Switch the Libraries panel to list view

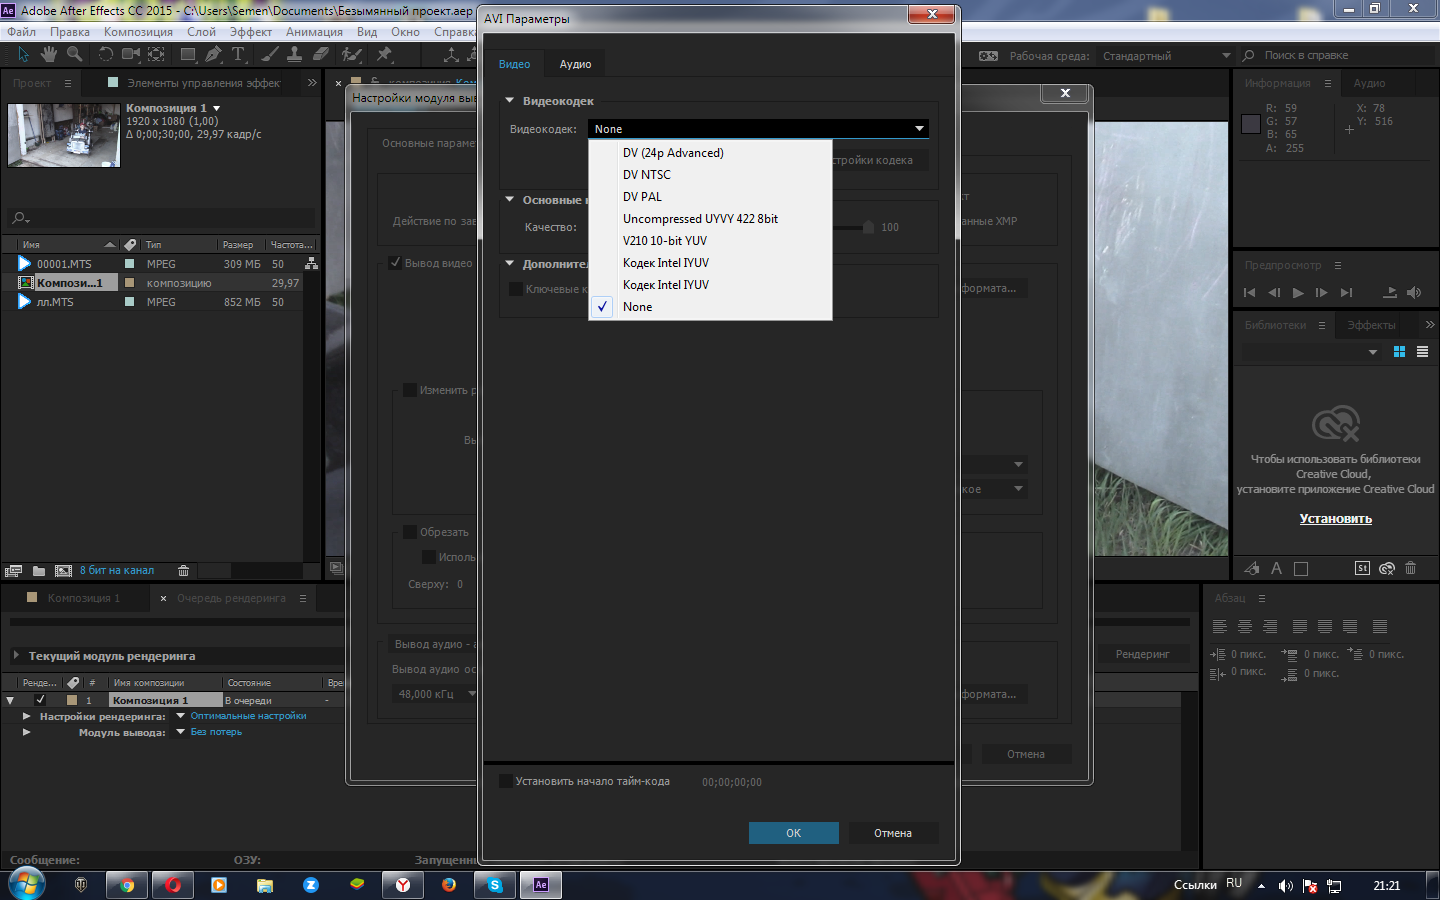click(x=1422, y=352)
